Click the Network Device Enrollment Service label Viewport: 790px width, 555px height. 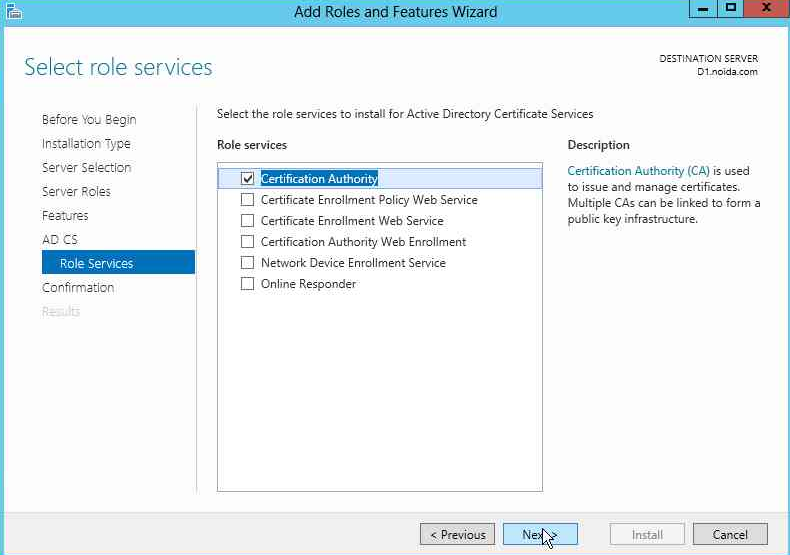[x=353, y=263]
